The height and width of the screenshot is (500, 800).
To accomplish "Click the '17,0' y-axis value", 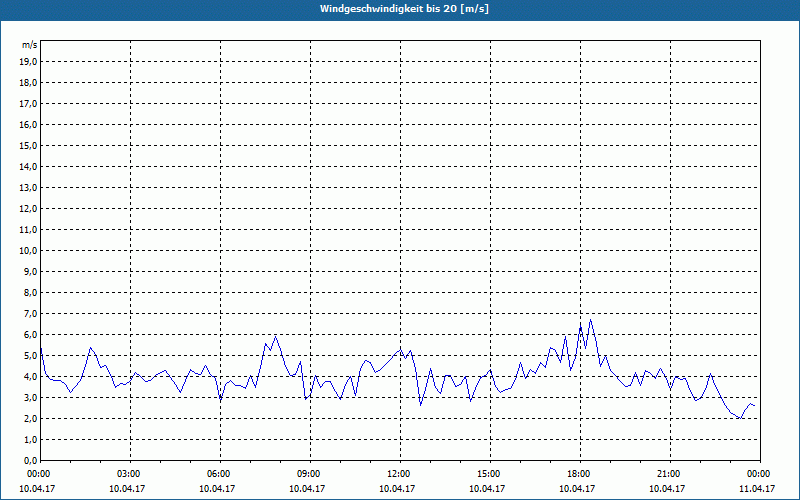I will tap(29, 104).
